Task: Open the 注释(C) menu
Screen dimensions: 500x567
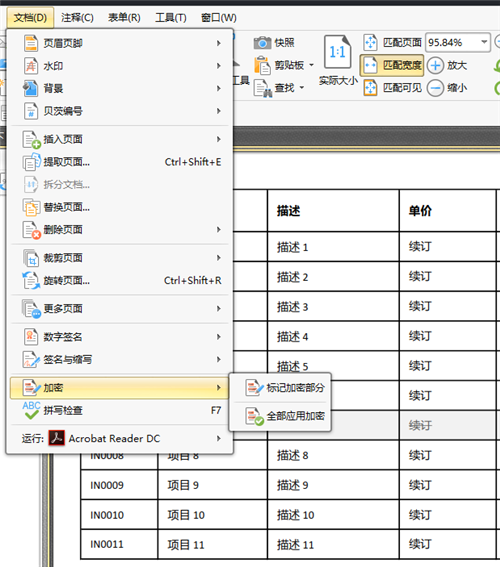Action: pos(77,17)
